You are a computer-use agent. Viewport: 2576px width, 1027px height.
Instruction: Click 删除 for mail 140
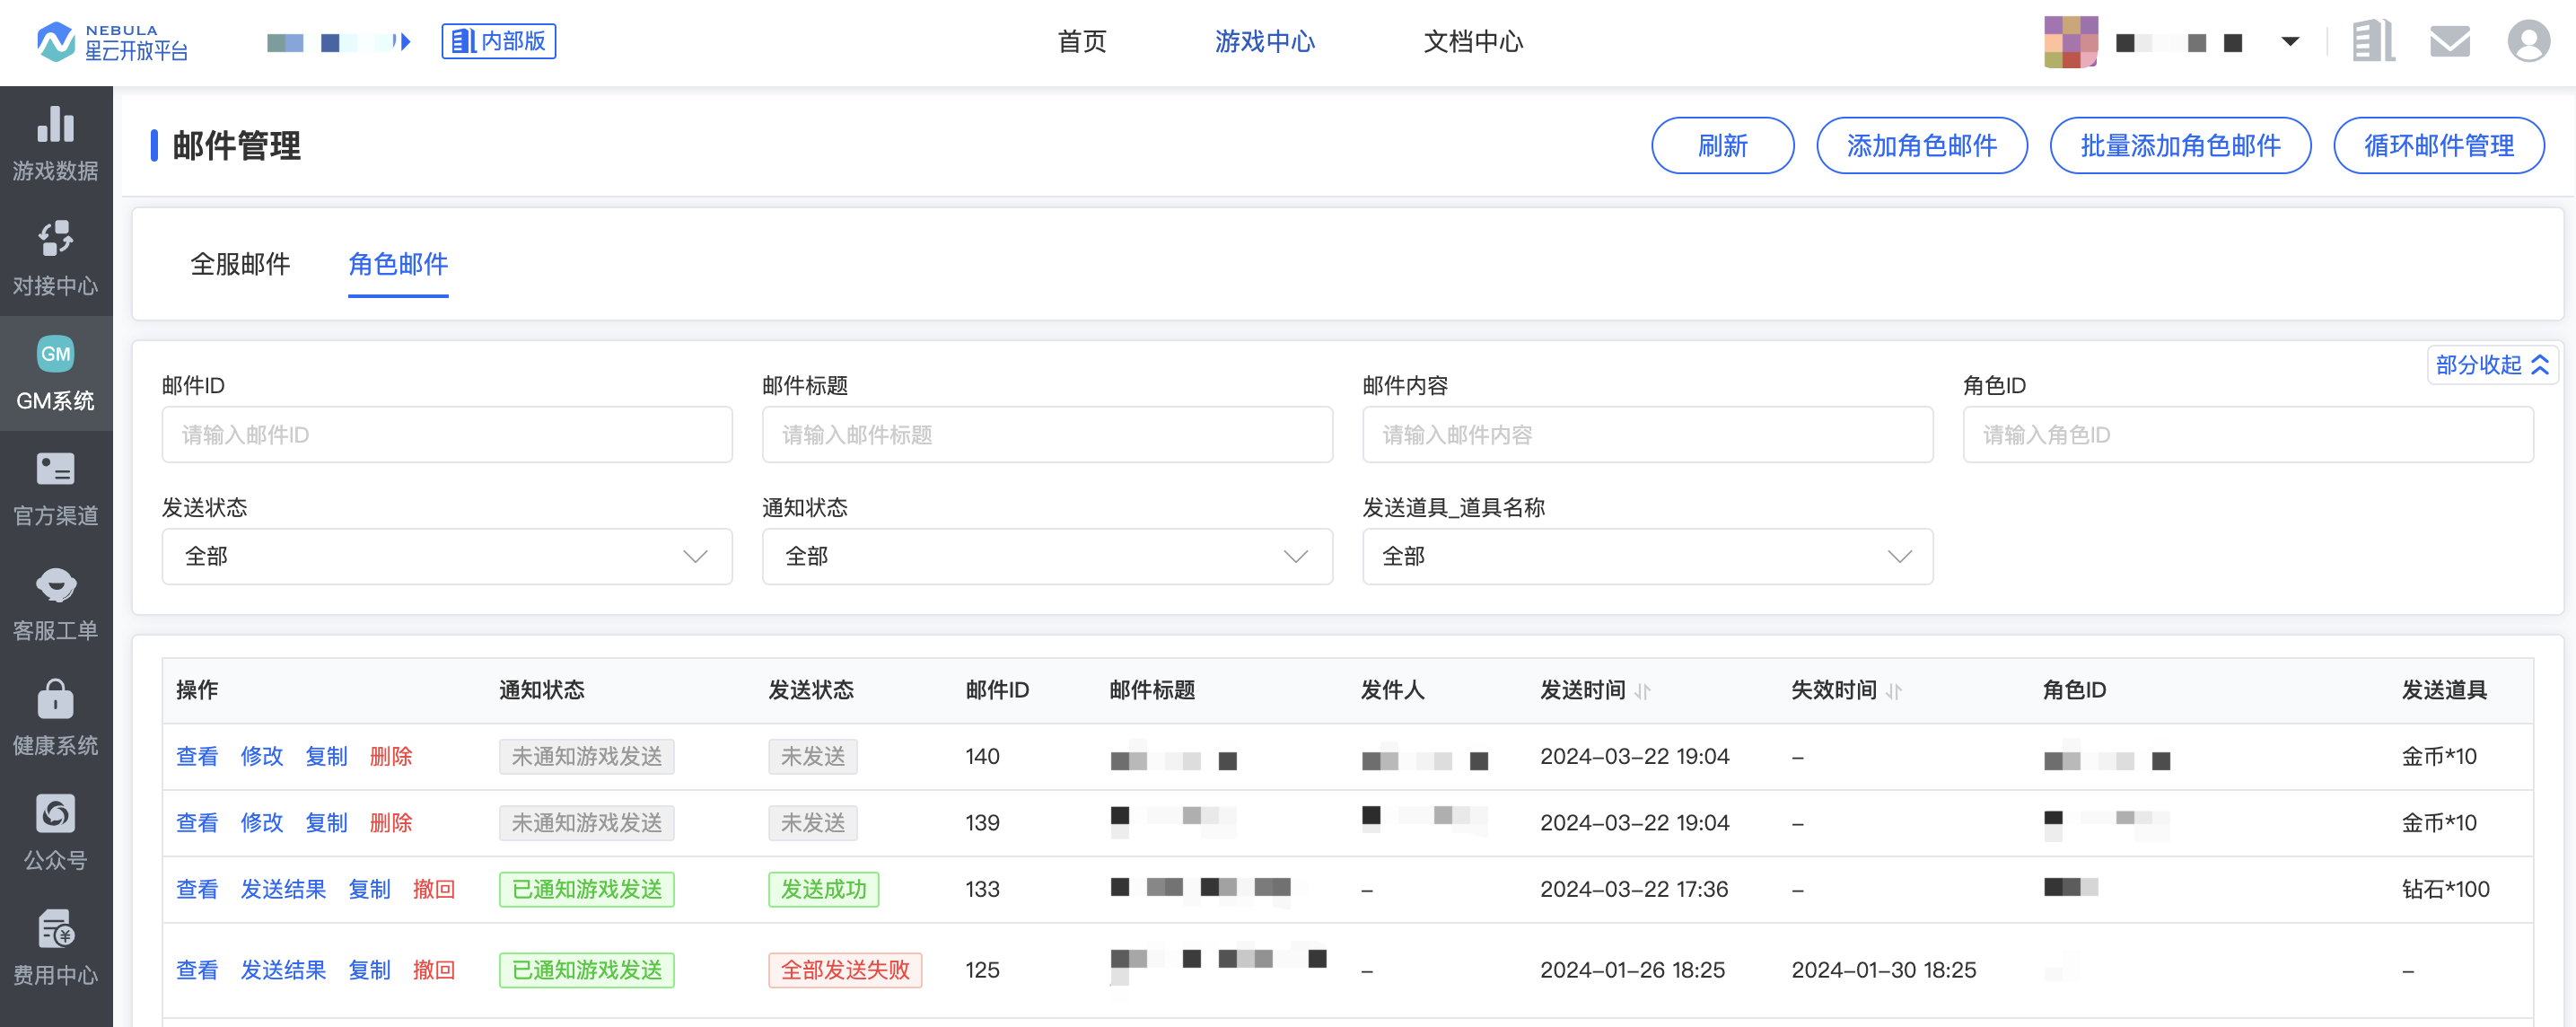click(391, 757)
